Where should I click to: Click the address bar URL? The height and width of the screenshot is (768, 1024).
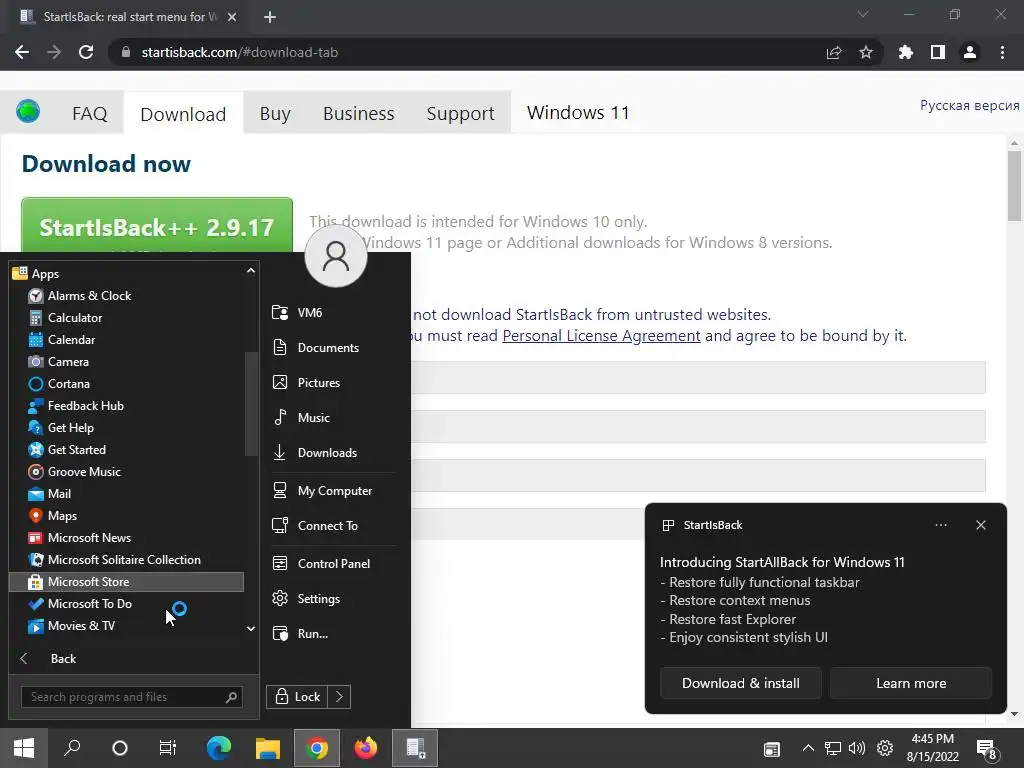pos(240,52)
